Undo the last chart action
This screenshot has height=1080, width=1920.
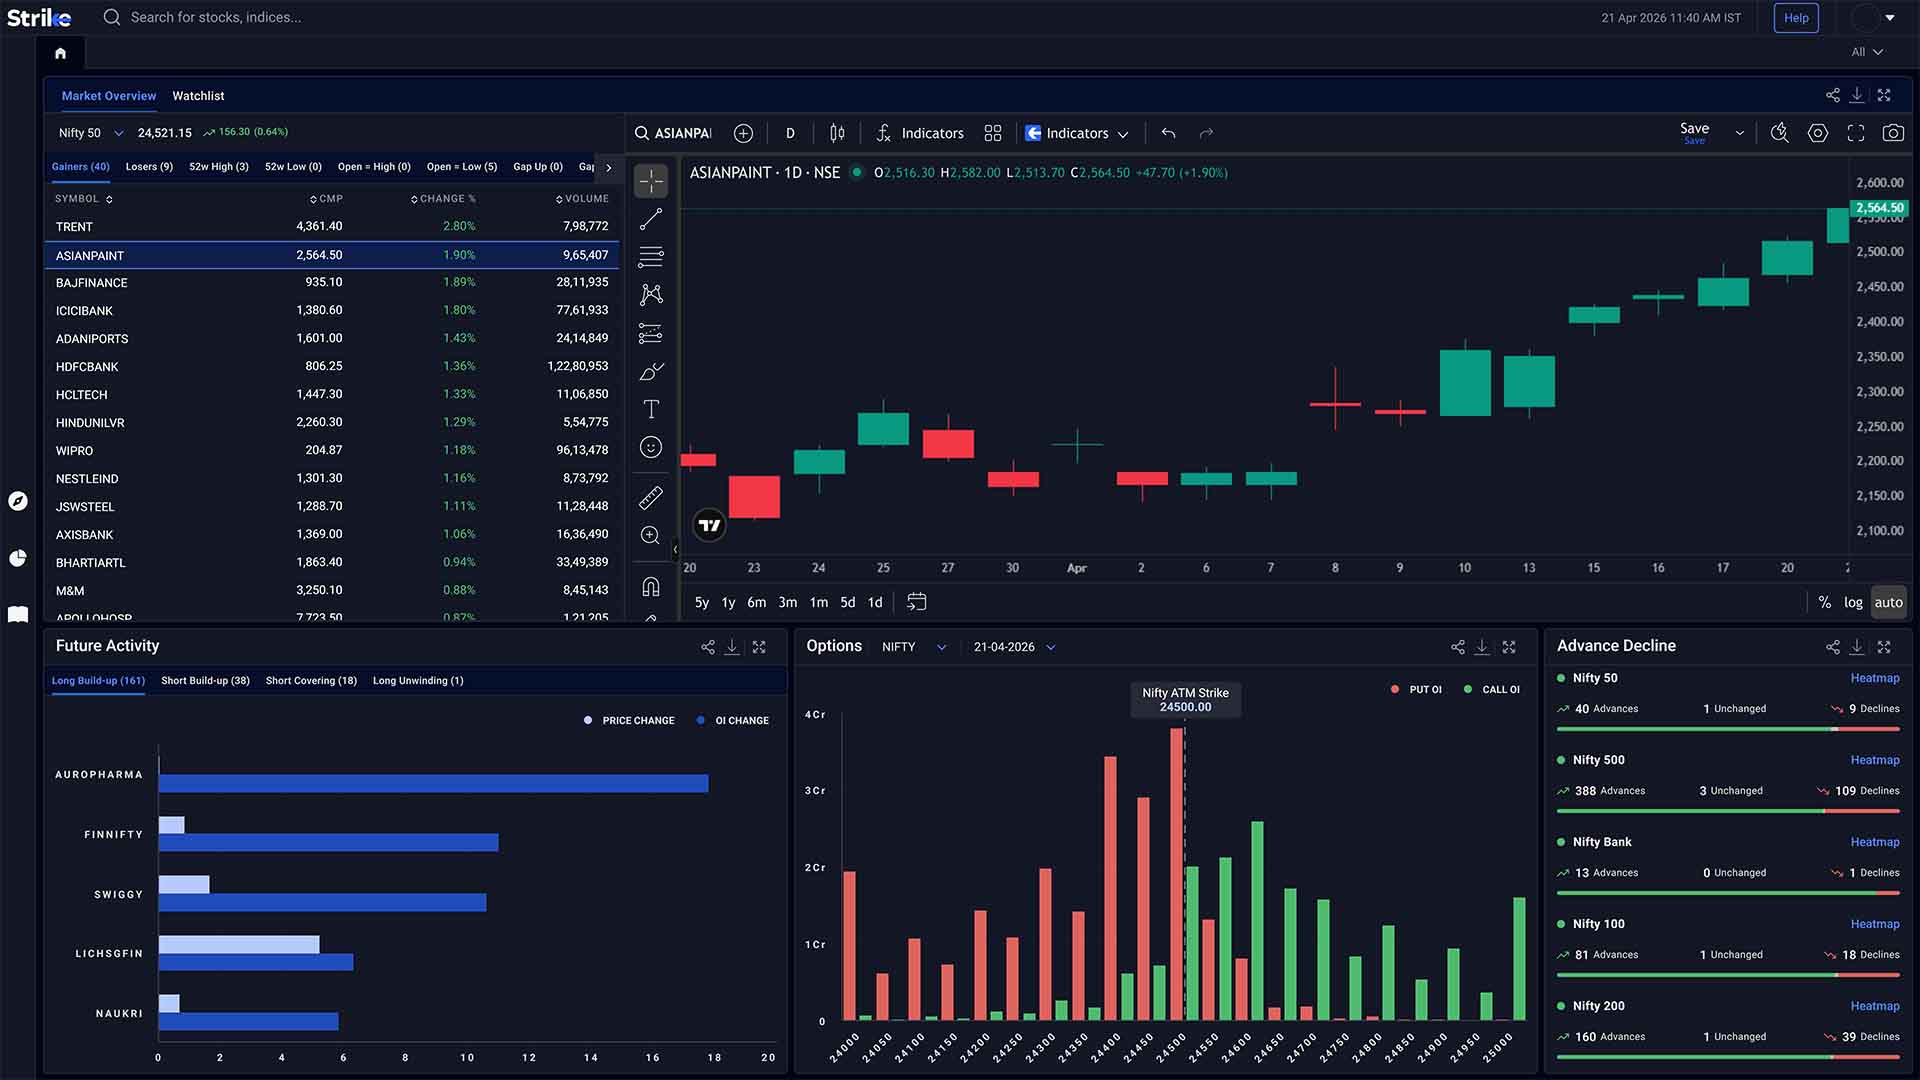(x=1168, y=133)
